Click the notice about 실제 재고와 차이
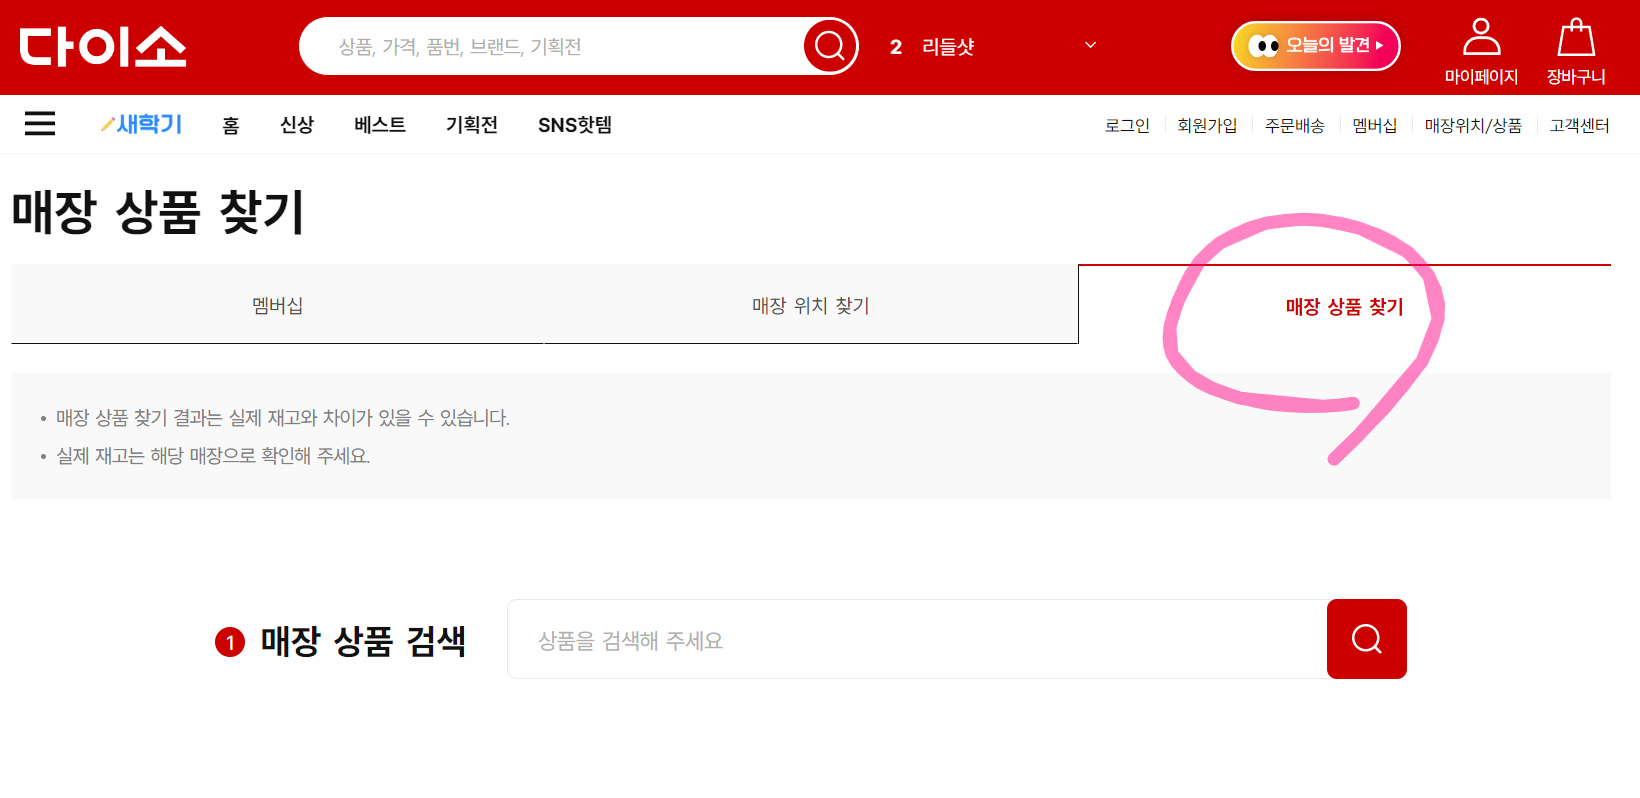The image size is (1640, 798). click(x=283, y=418)
